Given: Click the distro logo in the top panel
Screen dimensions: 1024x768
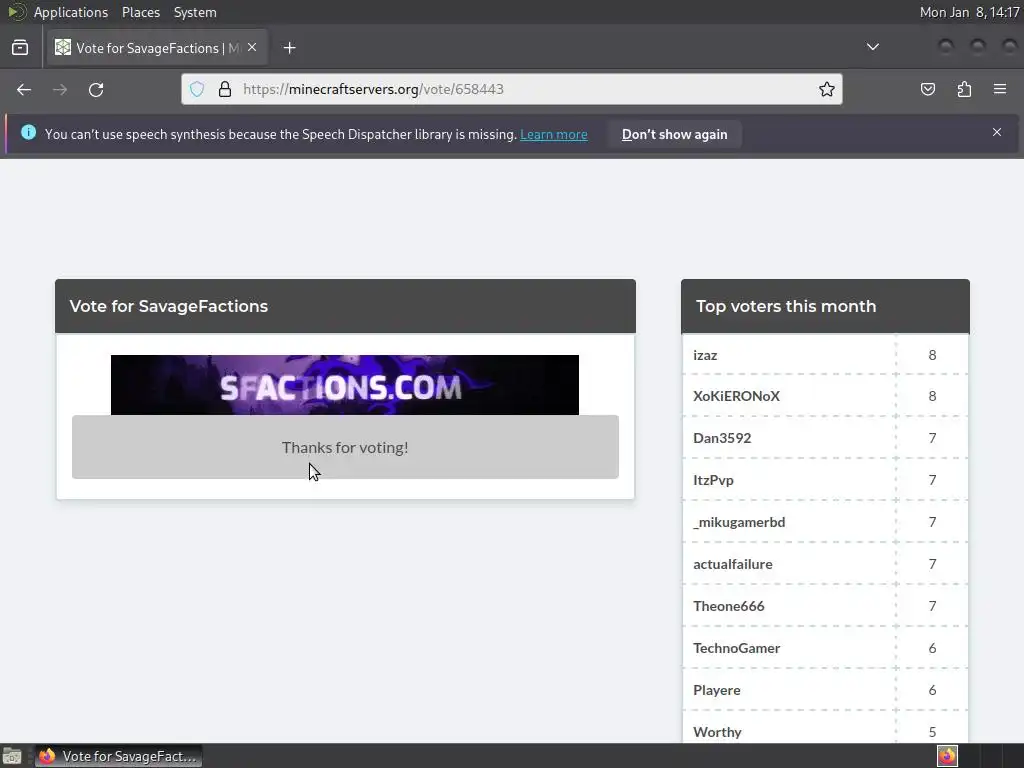Looking at the screenshot, I should click(x=17, y=12).
